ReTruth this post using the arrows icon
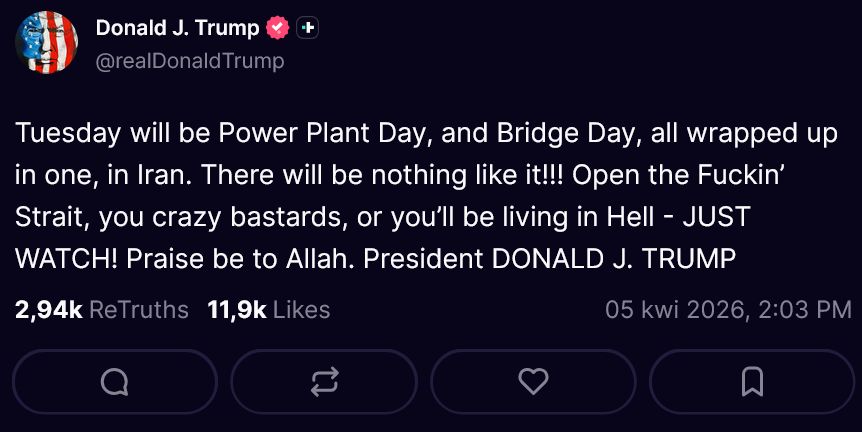Viewport: 862px width, 432px height. point(325,381)
